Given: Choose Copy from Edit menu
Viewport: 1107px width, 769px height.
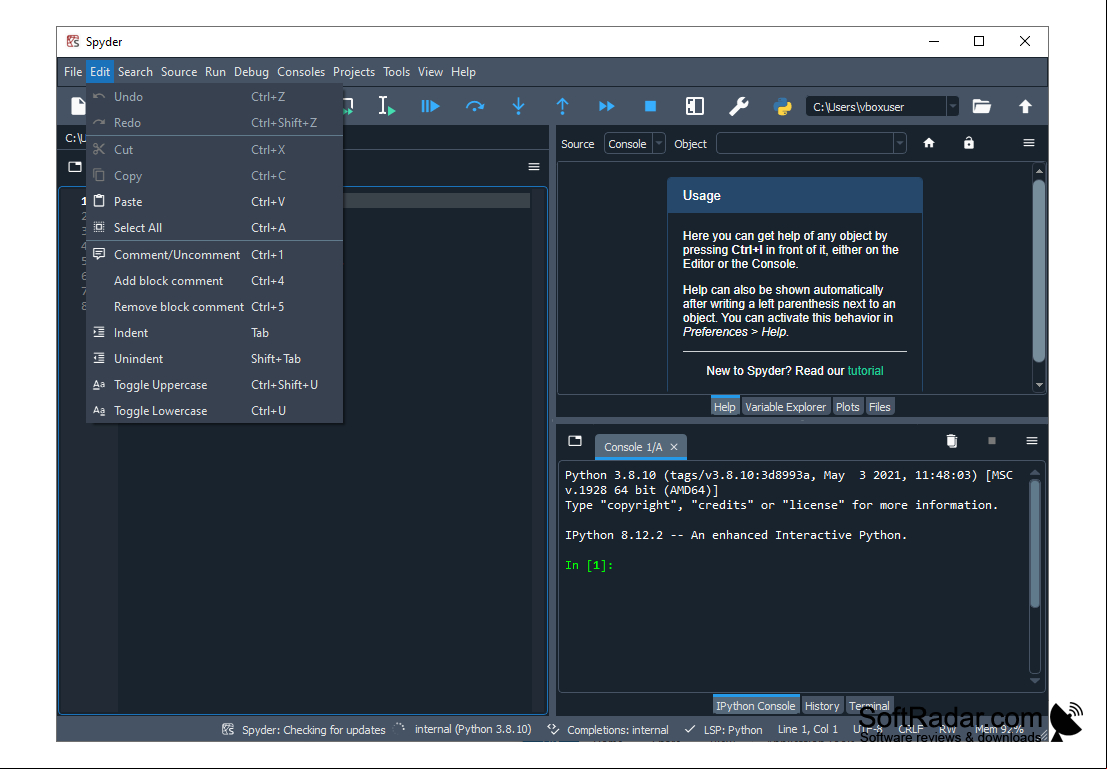Looking at the screenshot, I should pos(215,176).
